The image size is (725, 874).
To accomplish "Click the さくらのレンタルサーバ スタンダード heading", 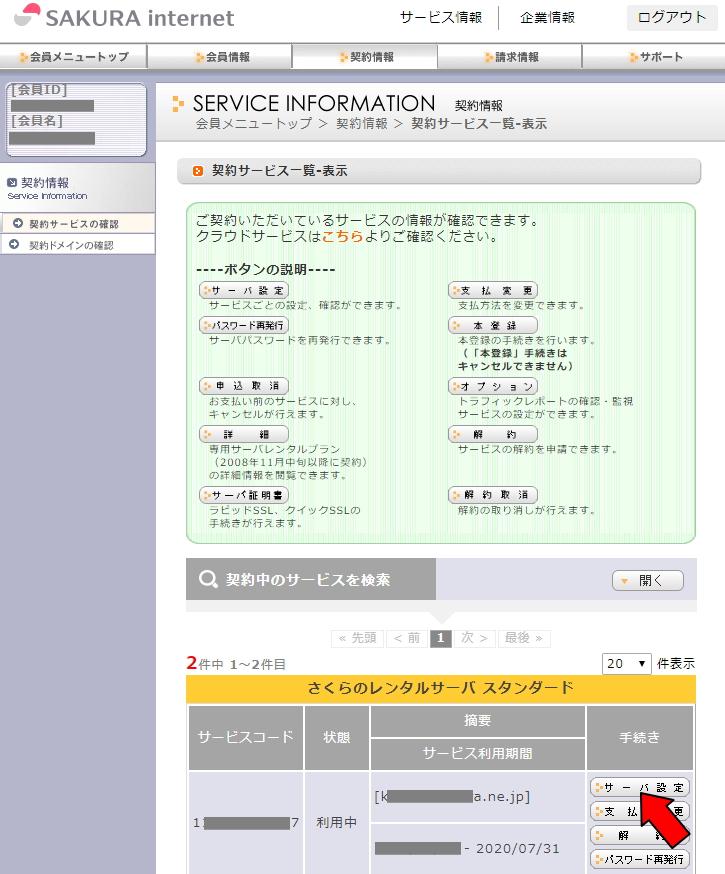I will coord(441,688).
